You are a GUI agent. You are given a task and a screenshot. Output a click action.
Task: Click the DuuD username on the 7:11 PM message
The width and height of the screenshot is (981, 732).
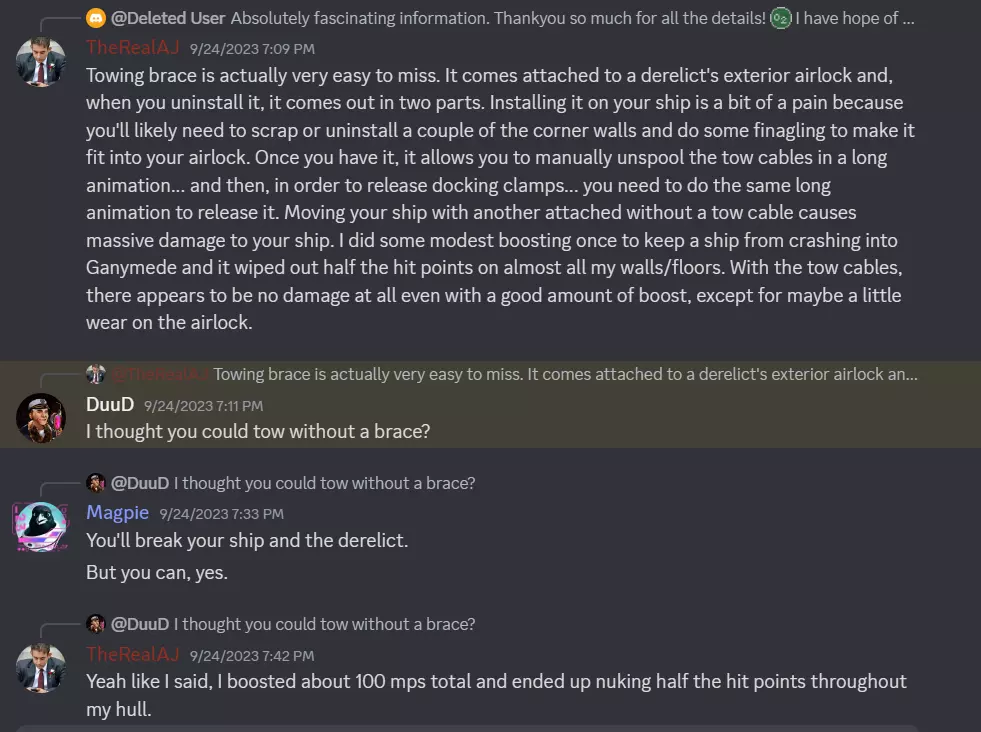[x=110, y=405]
